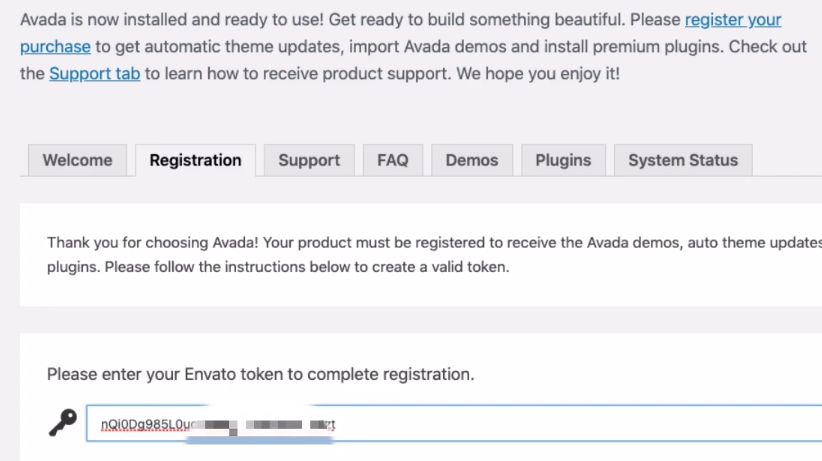822x461 pixels.
Task: Open the Support tab in the tab bar
Action: (309, 160)
